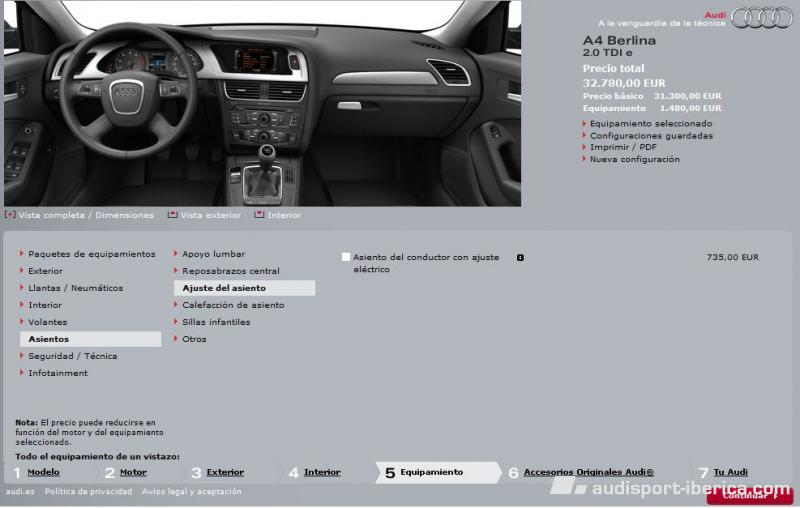Click the Vista completa plus icon
This screenshot has width=800, height=508.
(x=10, y=215)
